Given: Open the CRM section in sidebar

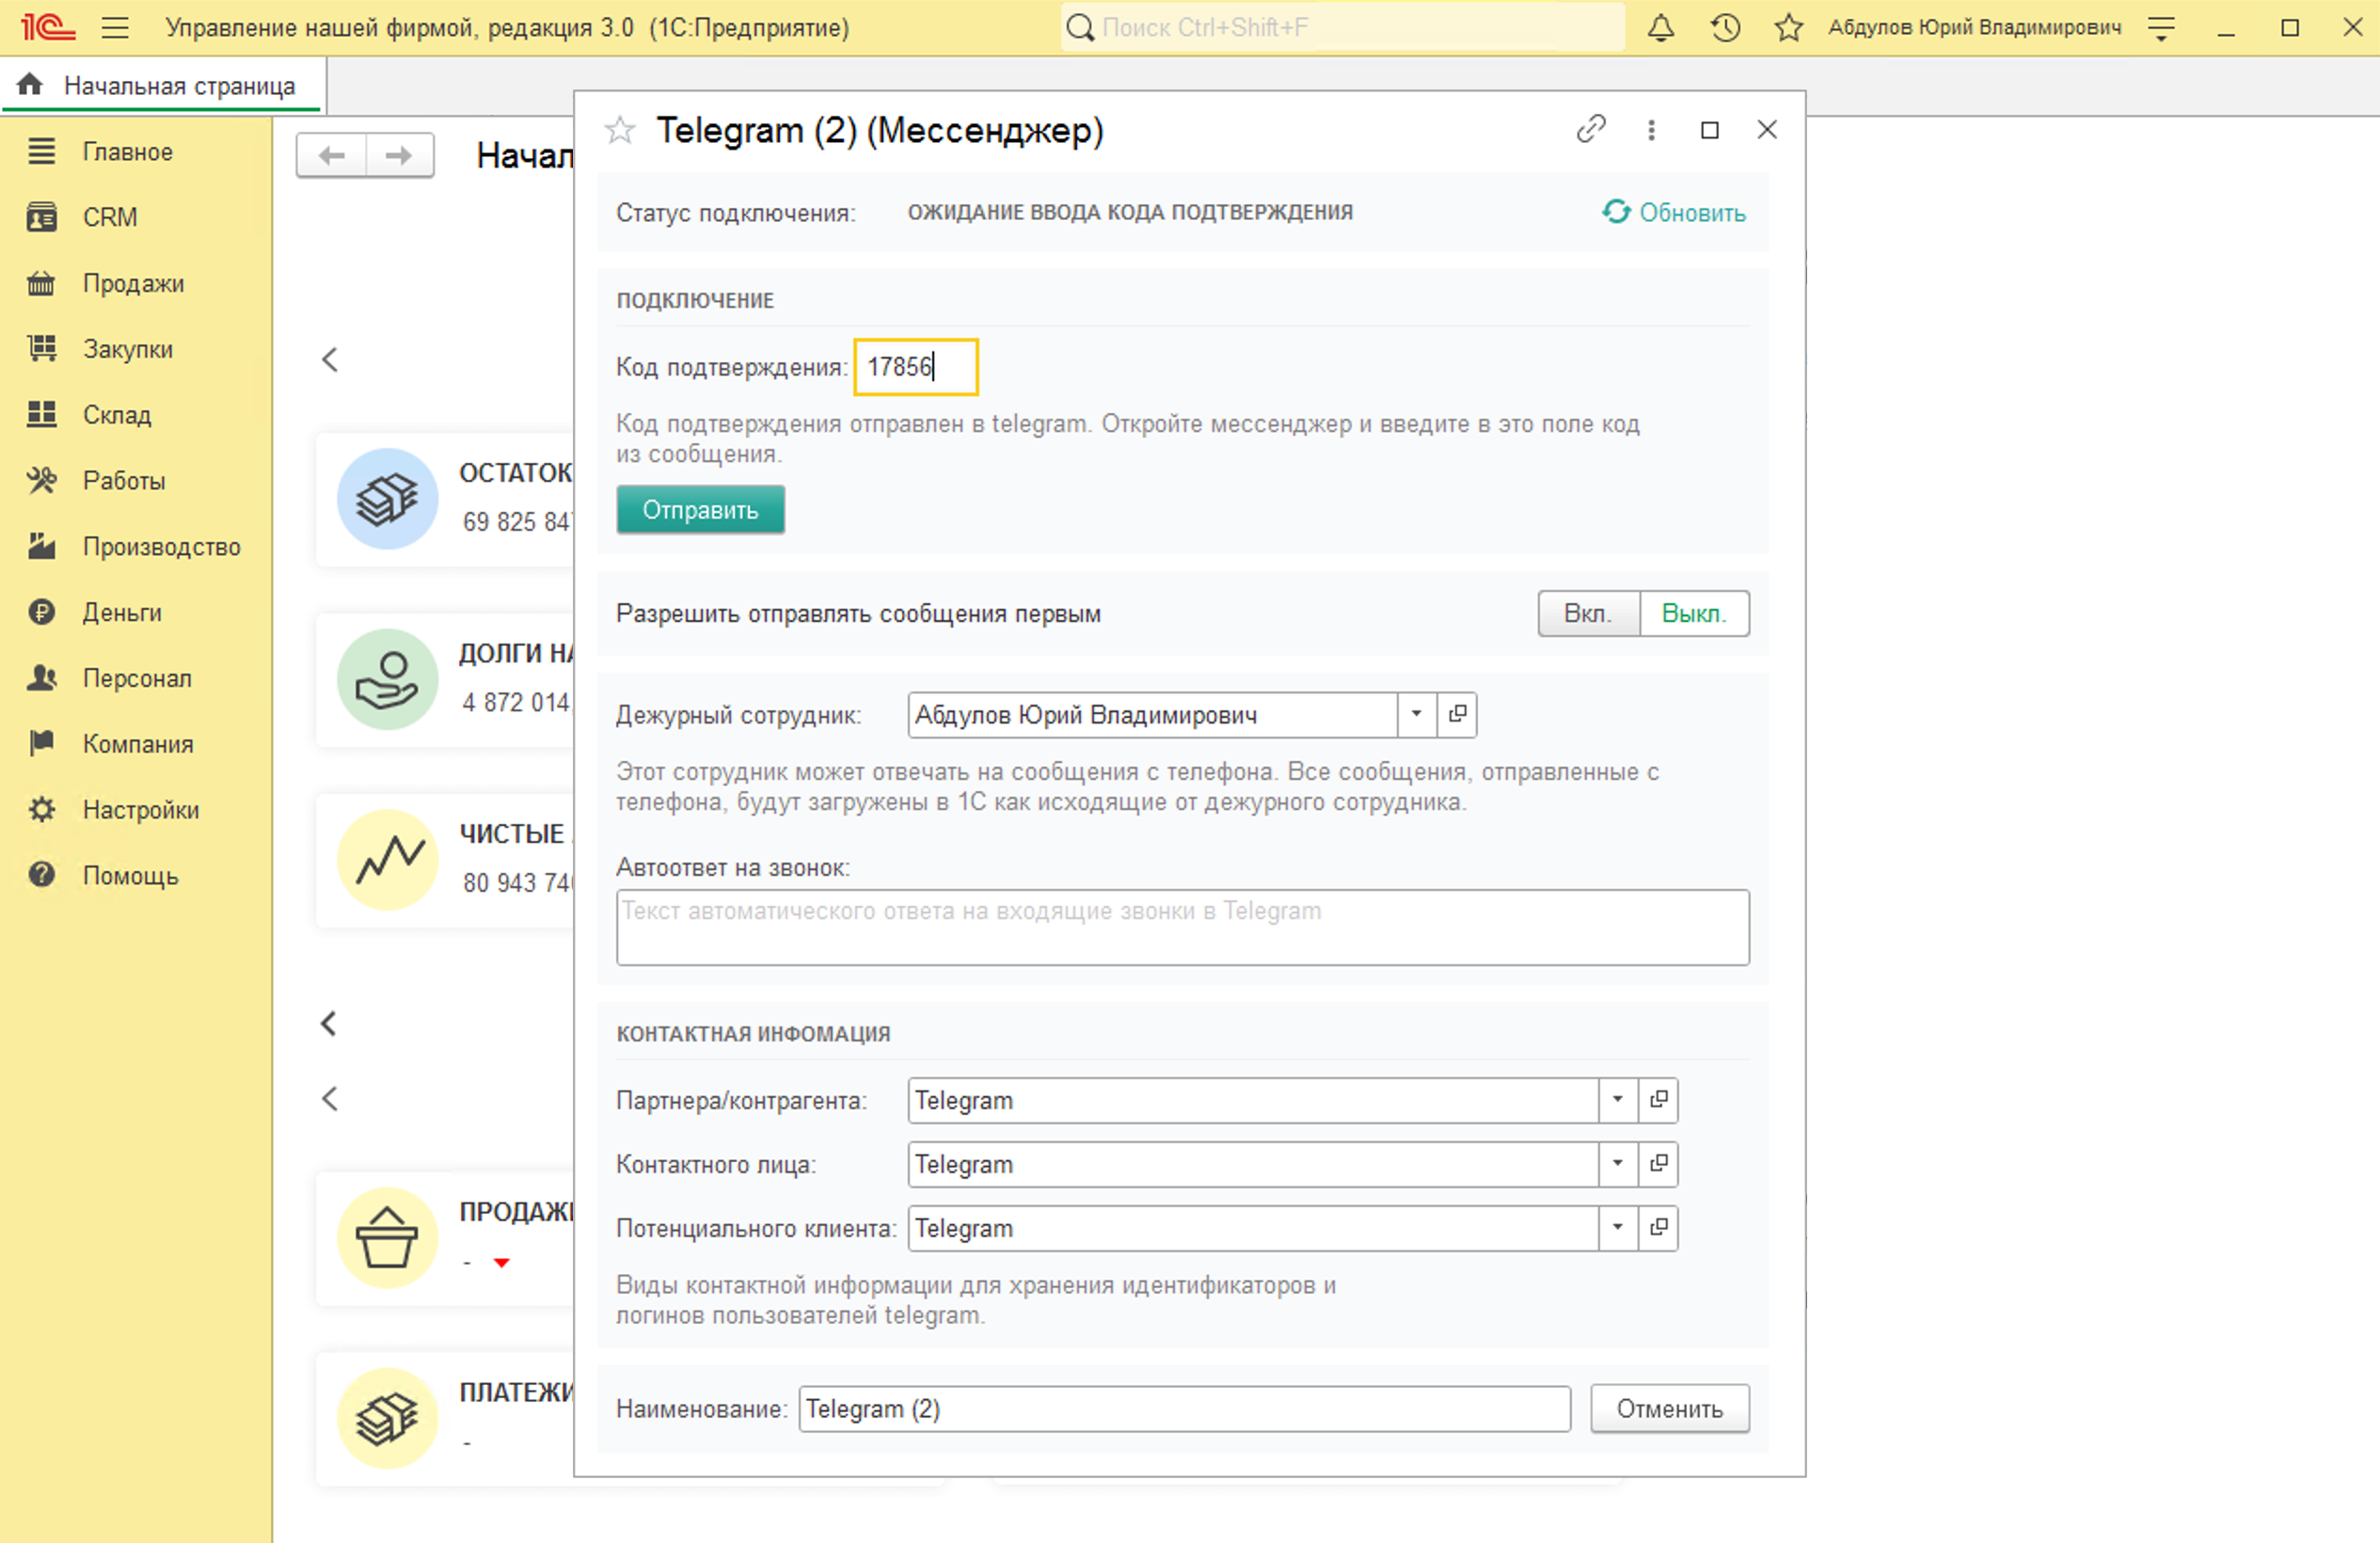Looking at the screenshot, I should [x=109, y=217].
